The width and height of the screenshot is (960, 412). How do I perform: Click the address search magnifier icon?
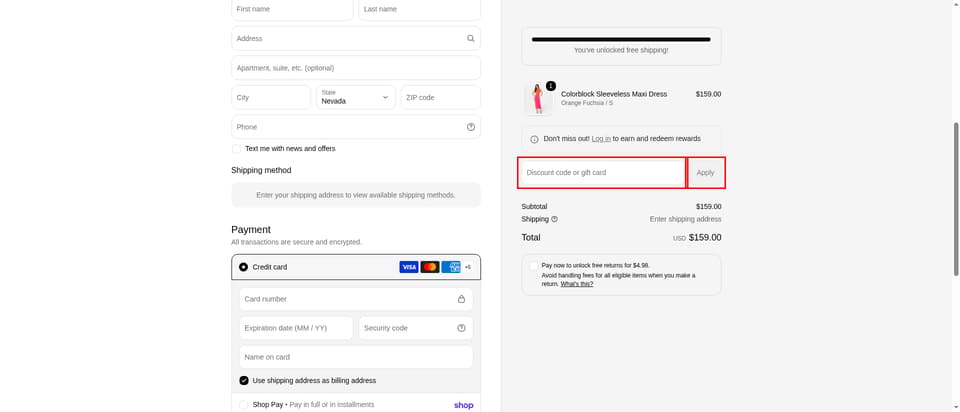pos(470,38)
